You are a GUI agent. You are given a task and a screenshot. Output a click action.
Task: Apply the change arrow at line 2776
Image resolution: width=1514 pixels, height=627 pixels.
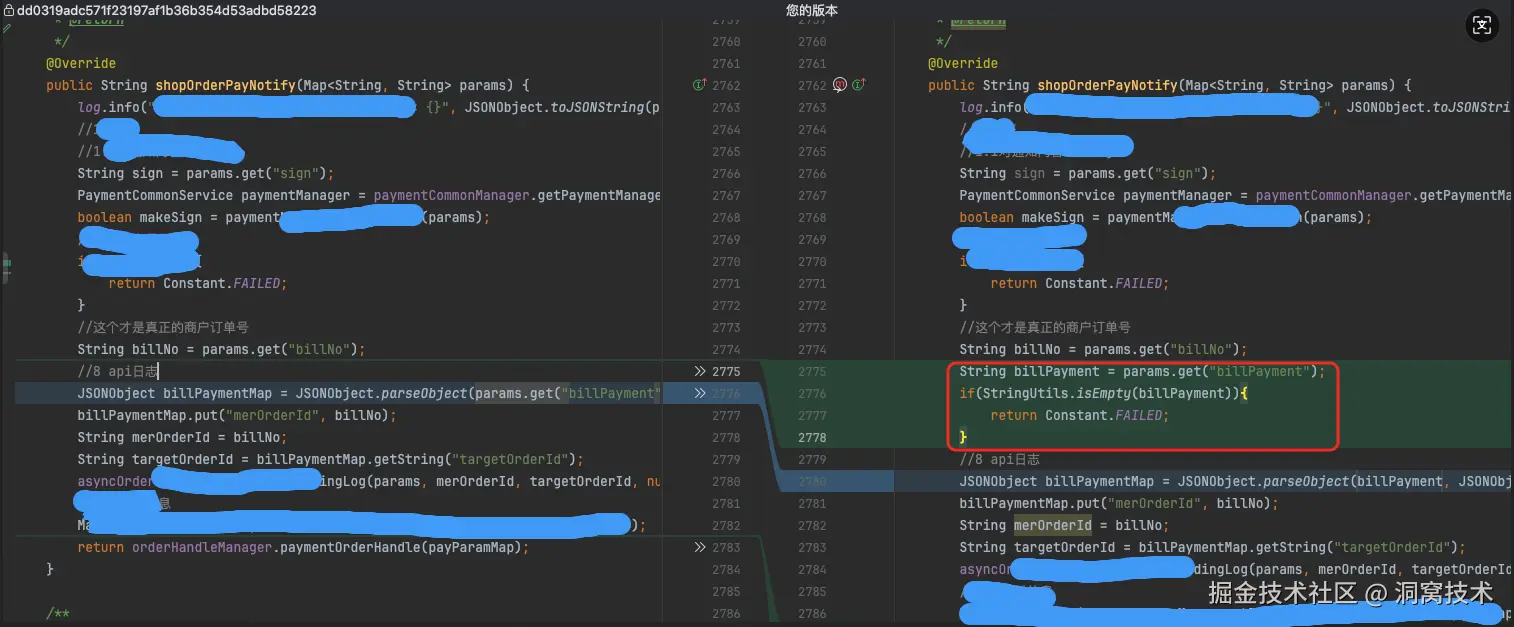click(x=700, y=393)
